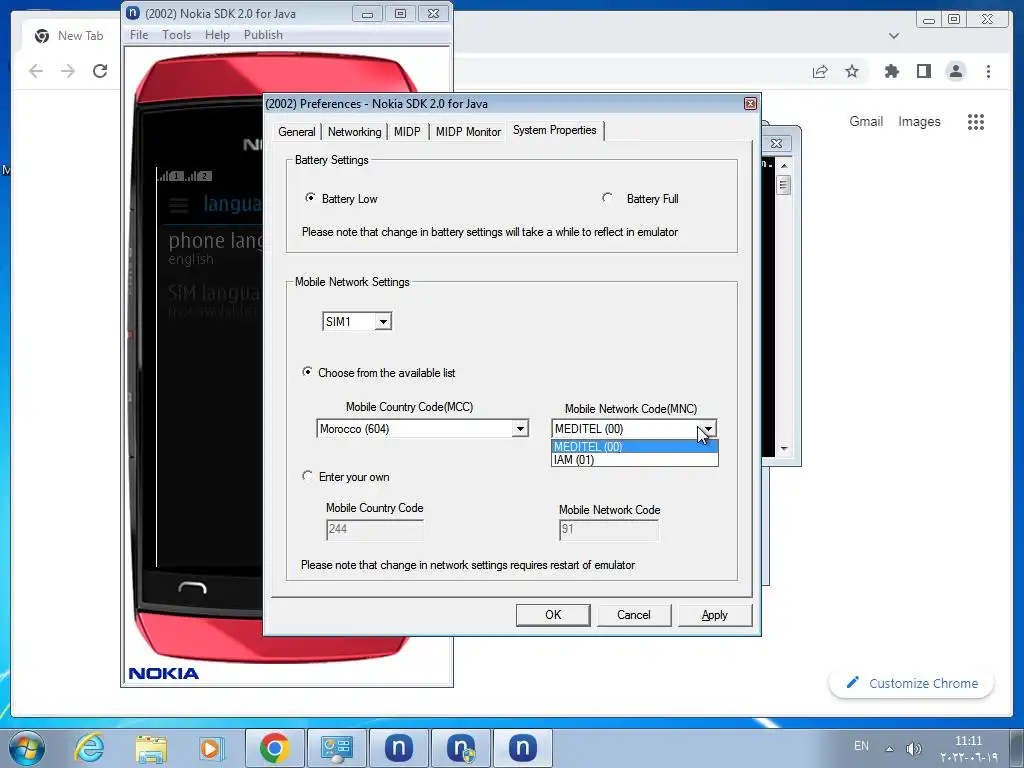Select the Enter your own radio button
1024x768 pixels.
tap(307, 476)
